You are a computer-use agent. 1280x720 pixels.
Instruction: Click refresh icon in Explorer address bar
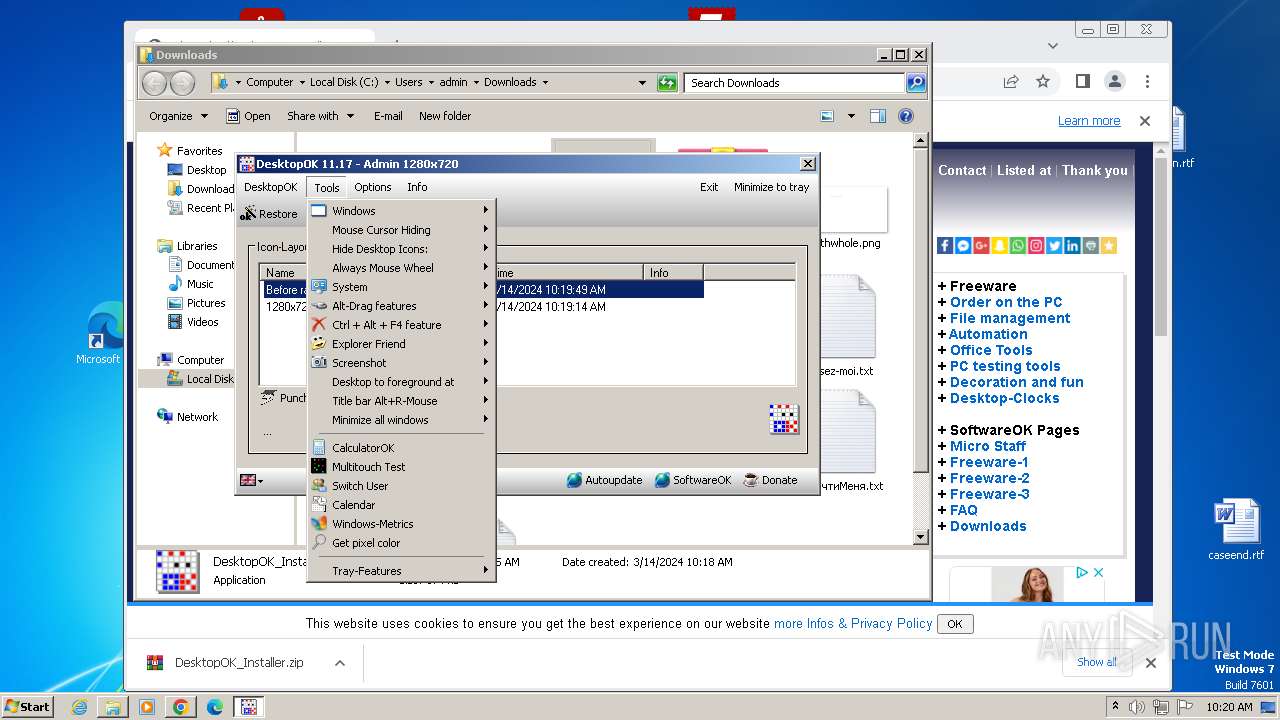tap(667, 83)
